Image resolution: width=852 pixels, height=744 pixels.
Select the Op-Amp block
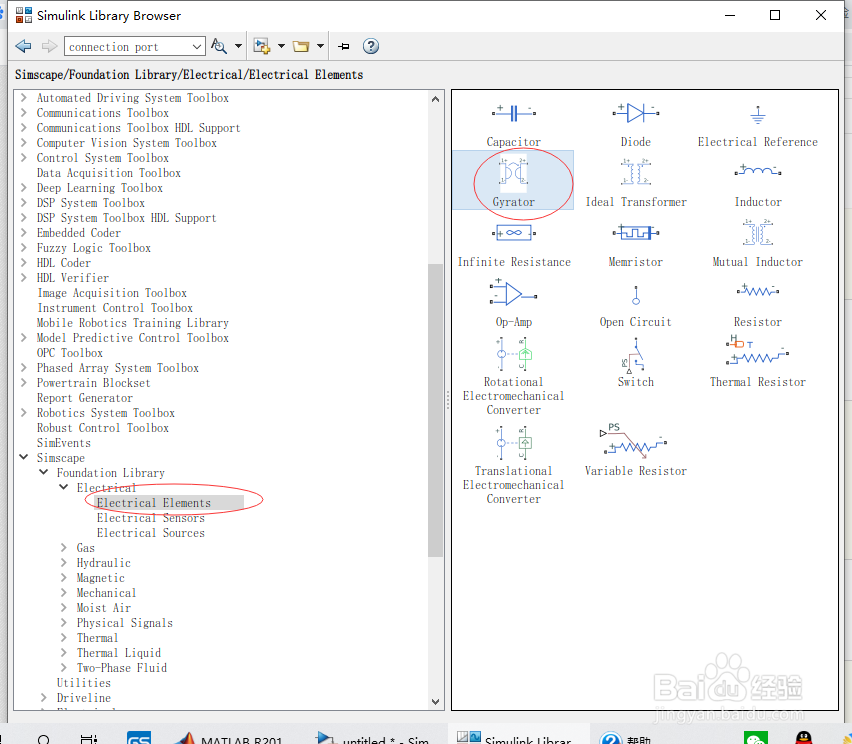[x=513, y=302]
